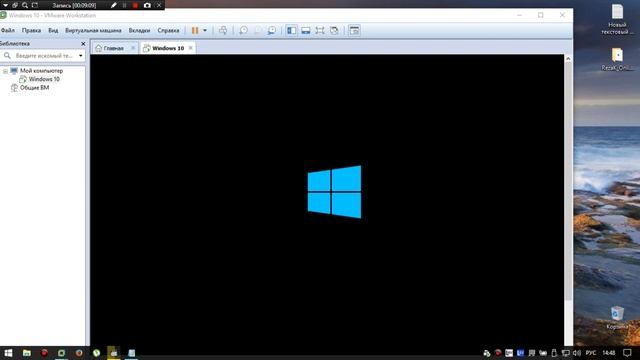The image size is (640, 360).
Task: Click Send Ctrl+Alt+Del toolbar icon
Action: tap(223, 31)
